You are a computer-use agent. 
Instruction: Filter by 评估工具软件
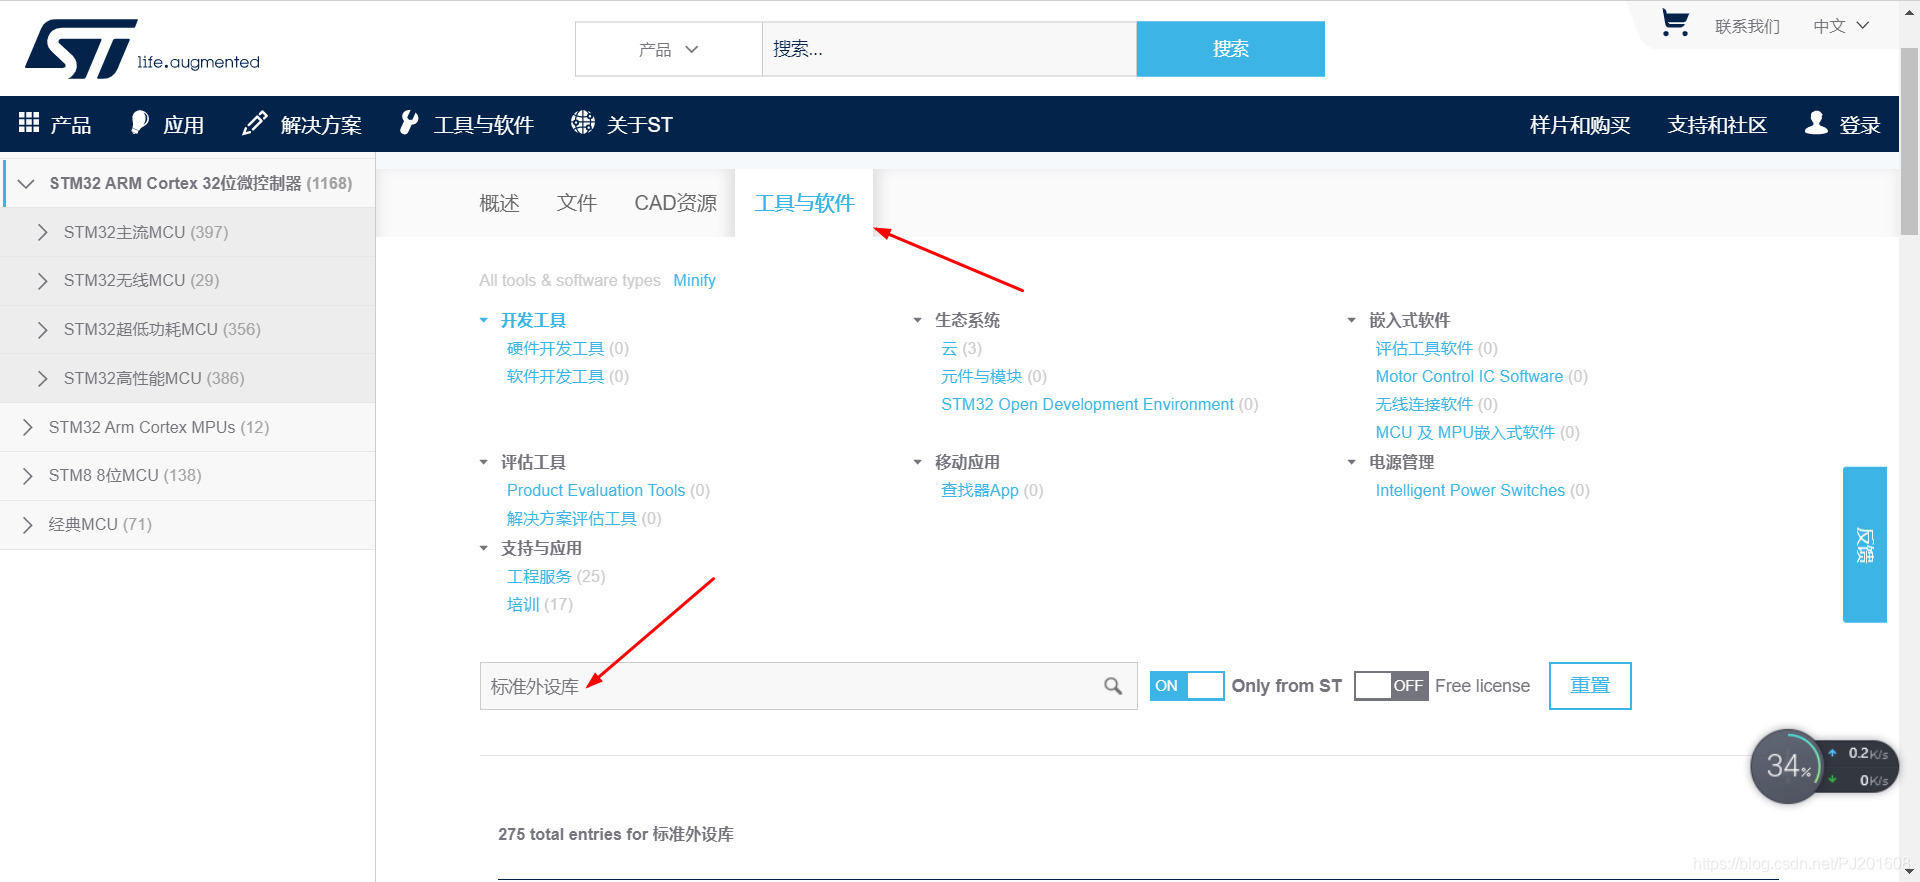click(1424, 348)
